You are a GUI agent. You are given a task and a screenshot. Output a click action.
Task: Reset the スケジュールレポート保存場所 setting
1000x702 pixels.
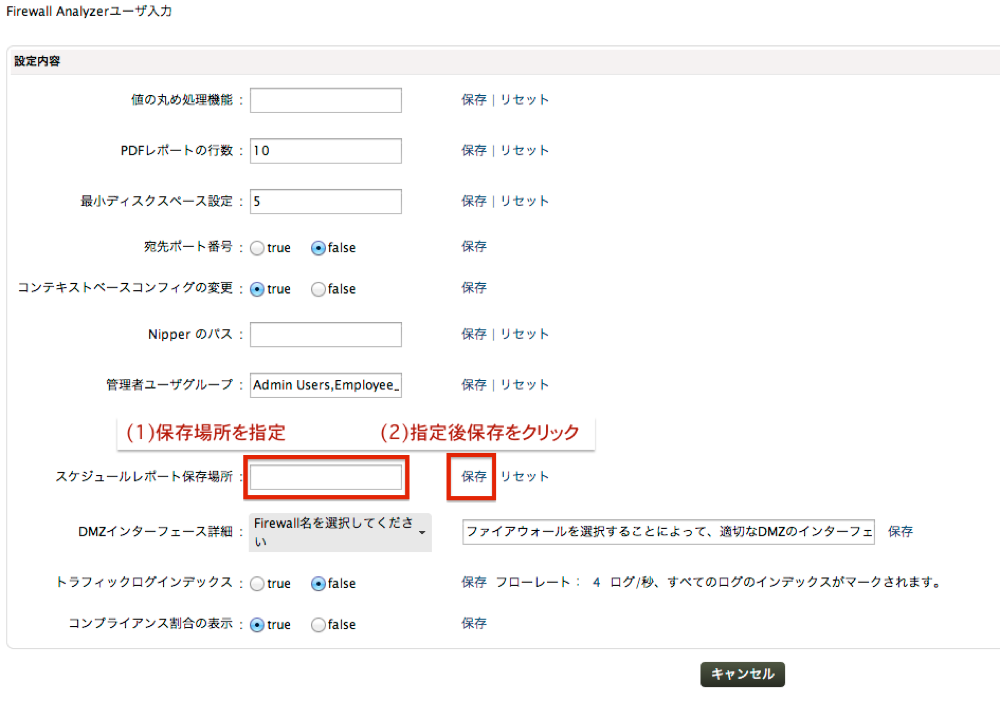524,476
